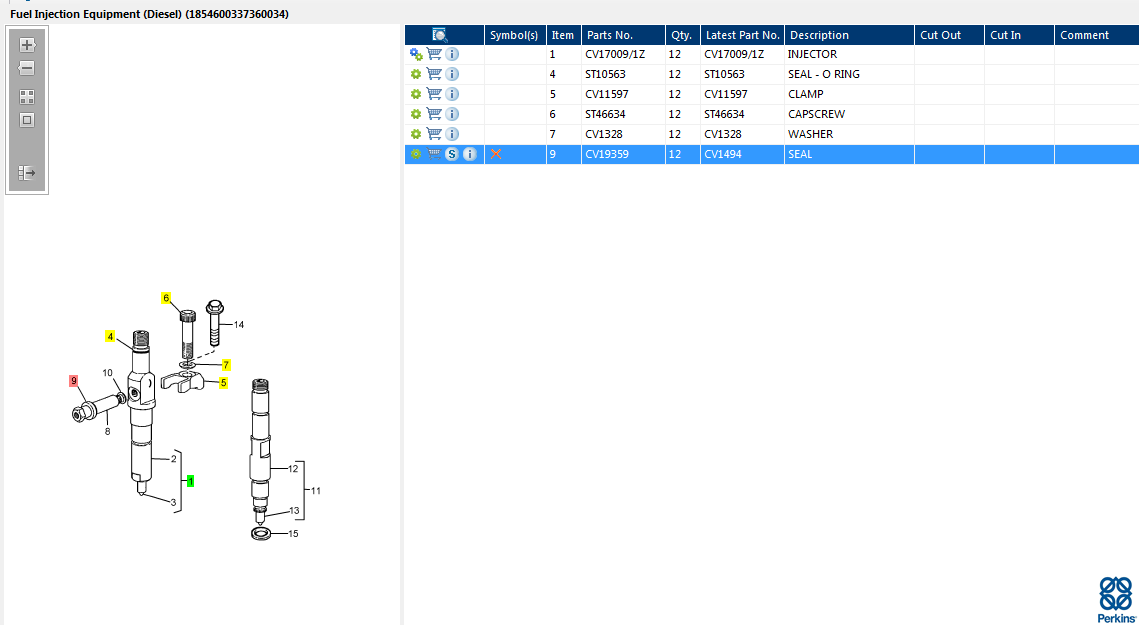
Task: Add CAPSCREW to the shopping cart
Action: coord(434,114)
